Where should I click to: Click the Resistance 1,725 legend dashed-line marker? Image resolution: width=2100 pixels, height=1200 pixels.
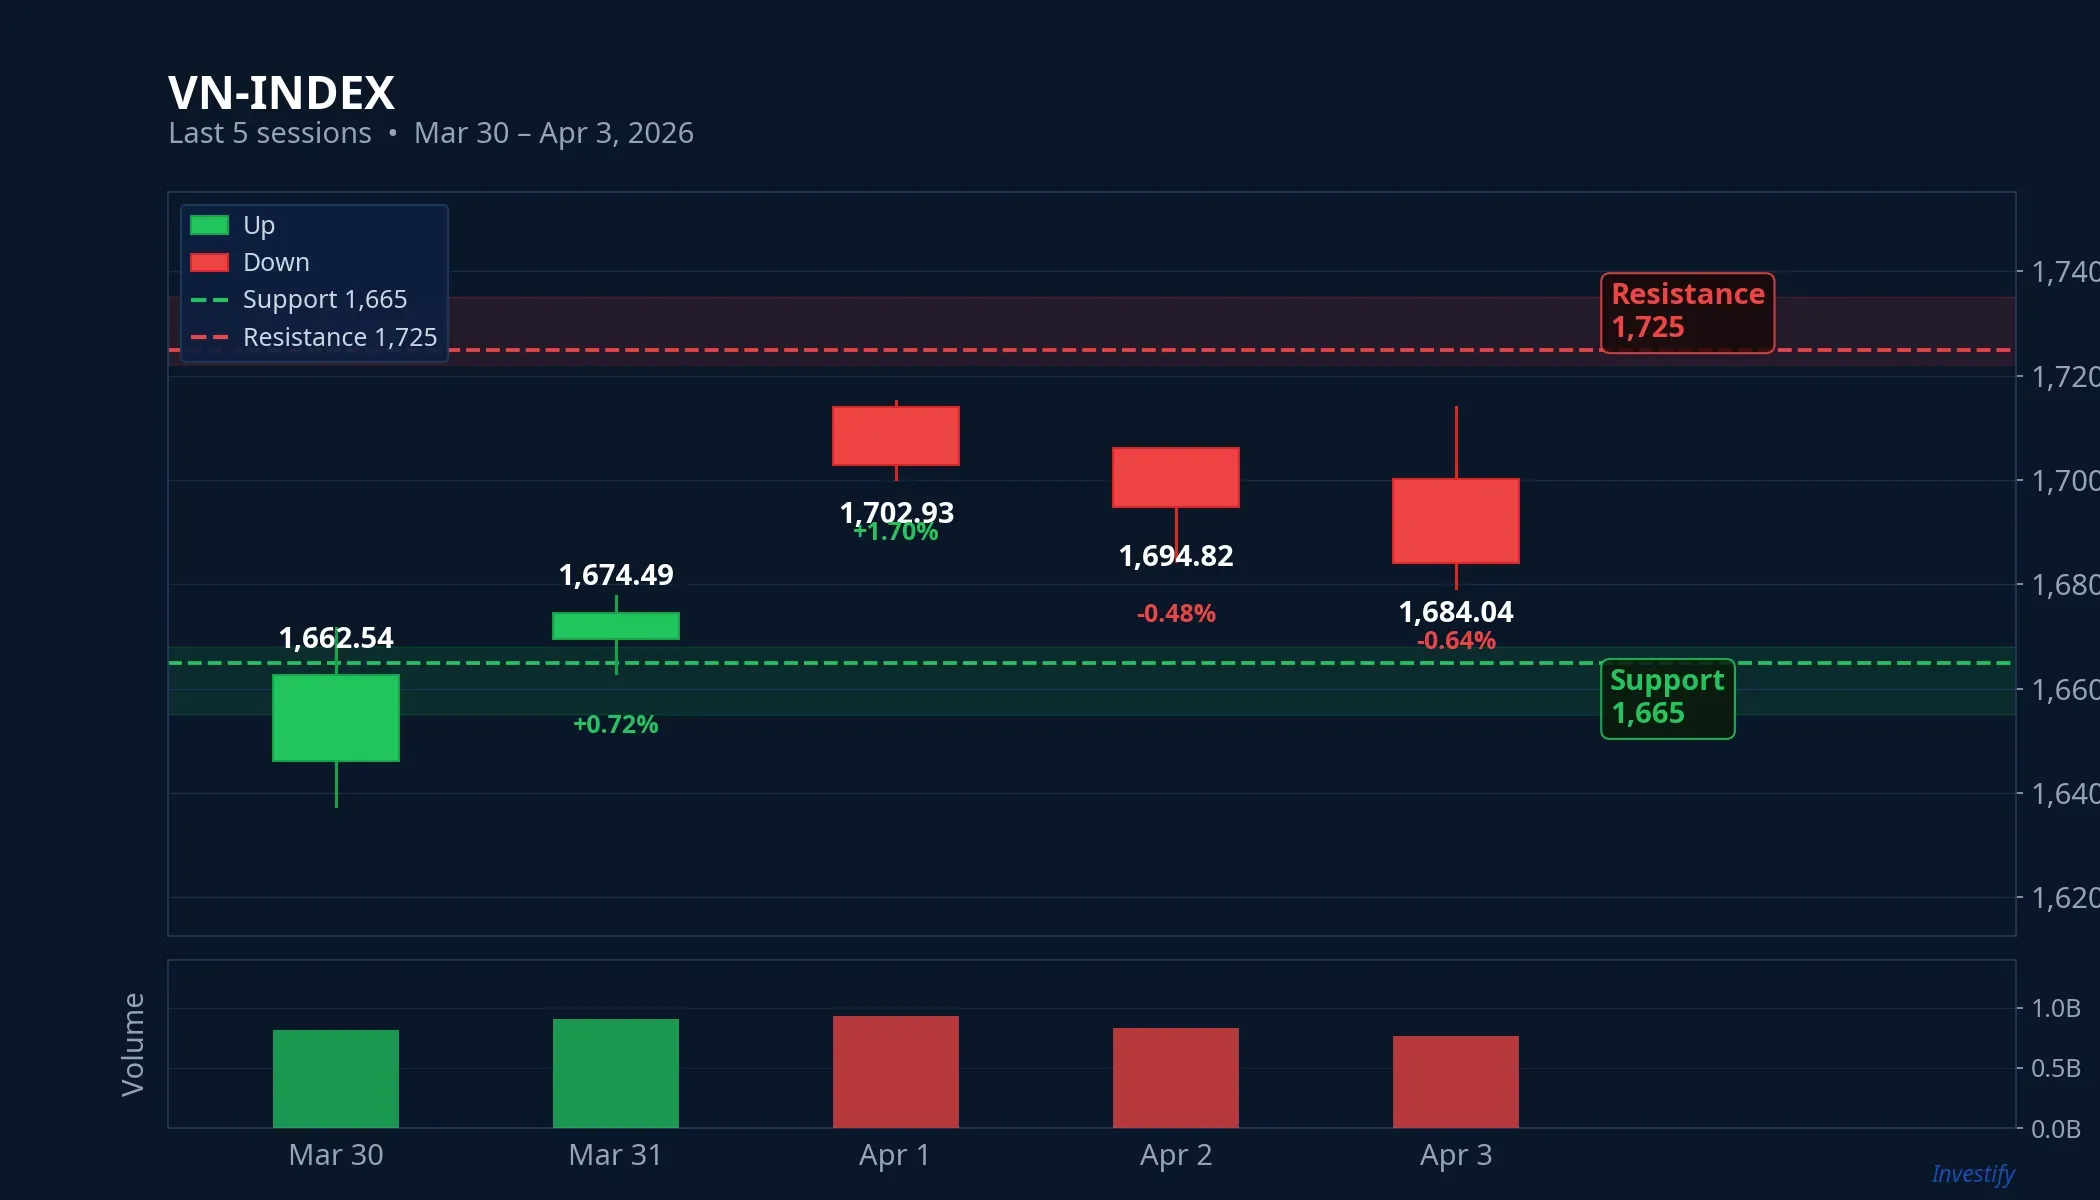tap(210, 337)
